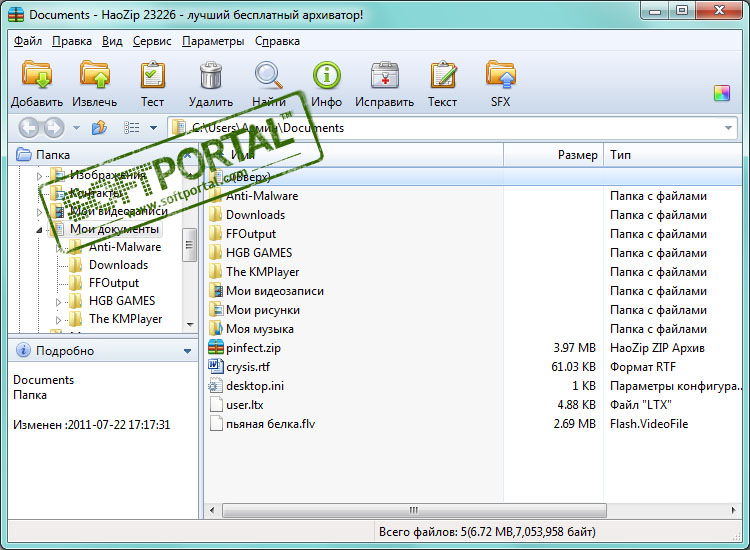Expand The KMPlayer in folder tree
Image resolution: width=750 pixels, height=550 pixels.
click(58, 320)
